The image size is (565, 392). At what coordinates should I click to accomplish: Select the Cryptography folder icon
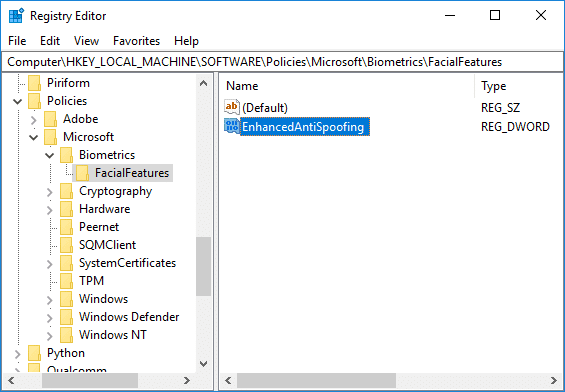click(67, 191)
